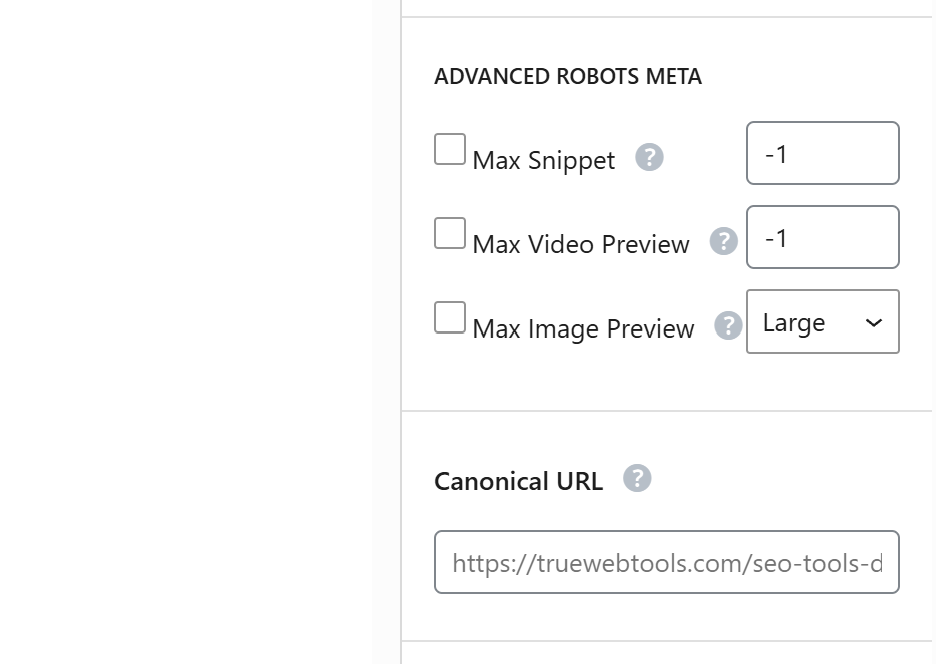The image size is (936, 664).
Task: Click the truewebtools.com placeholder URL text
Action: (x=666, y=563)
